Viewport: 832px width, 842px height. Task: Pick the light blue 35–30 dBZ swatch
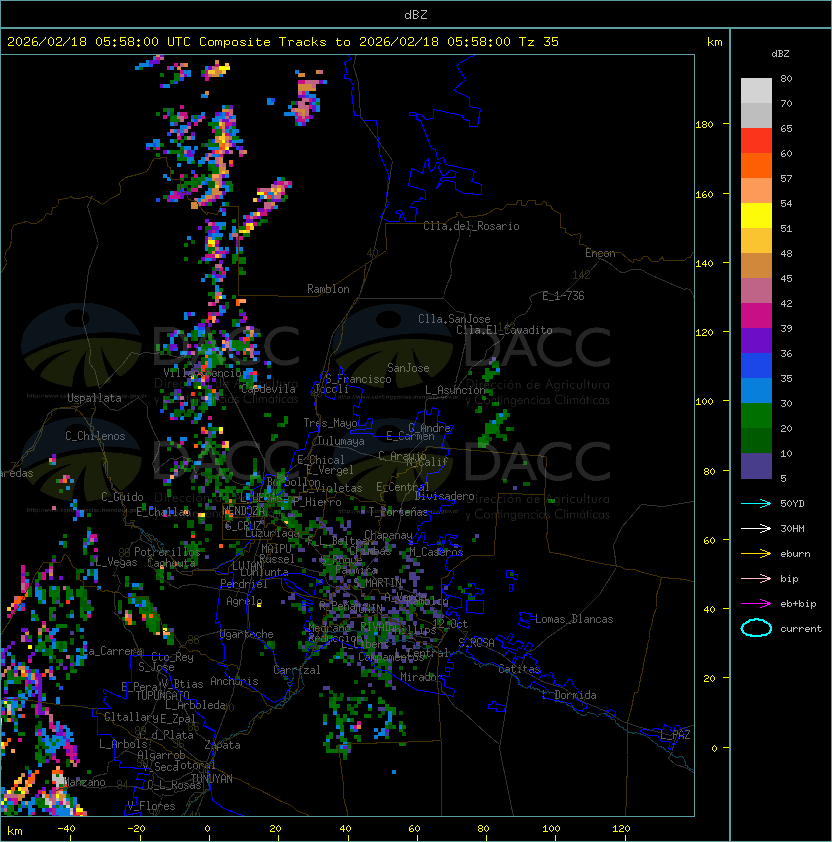click(756, 390)
